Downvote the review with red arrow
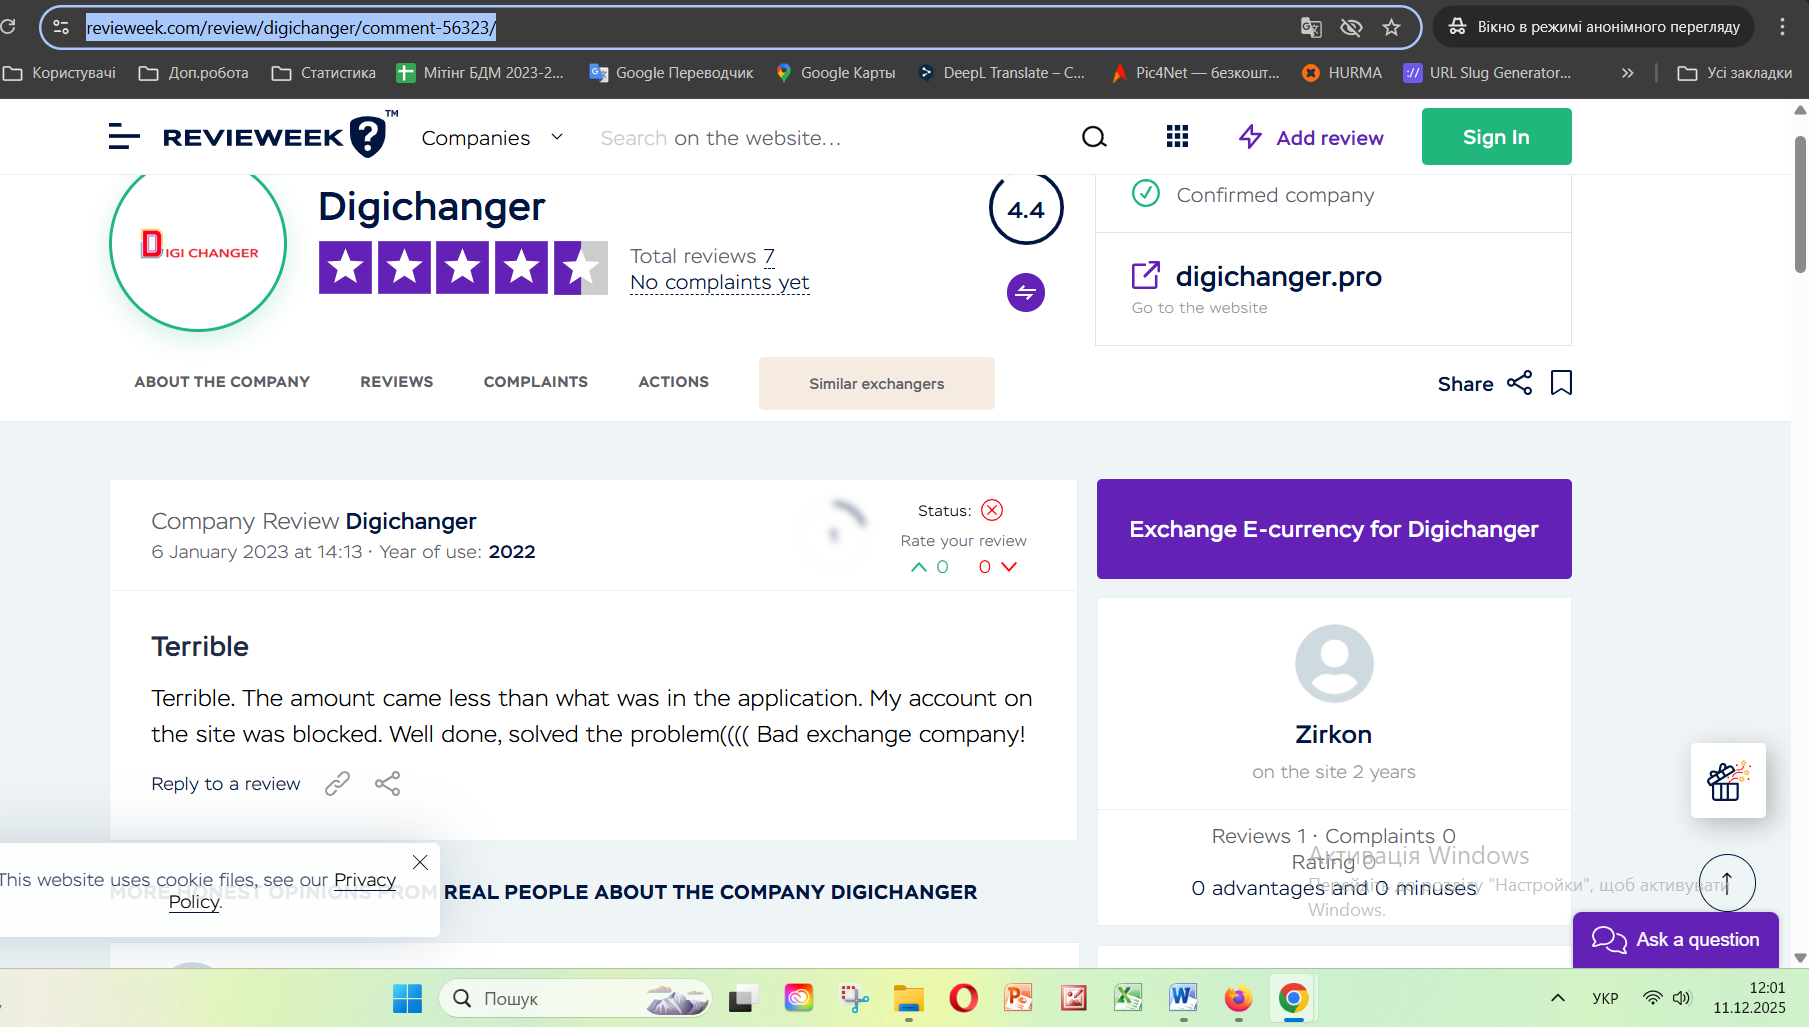1809x1027 pixels. (x=1009, y=567)
